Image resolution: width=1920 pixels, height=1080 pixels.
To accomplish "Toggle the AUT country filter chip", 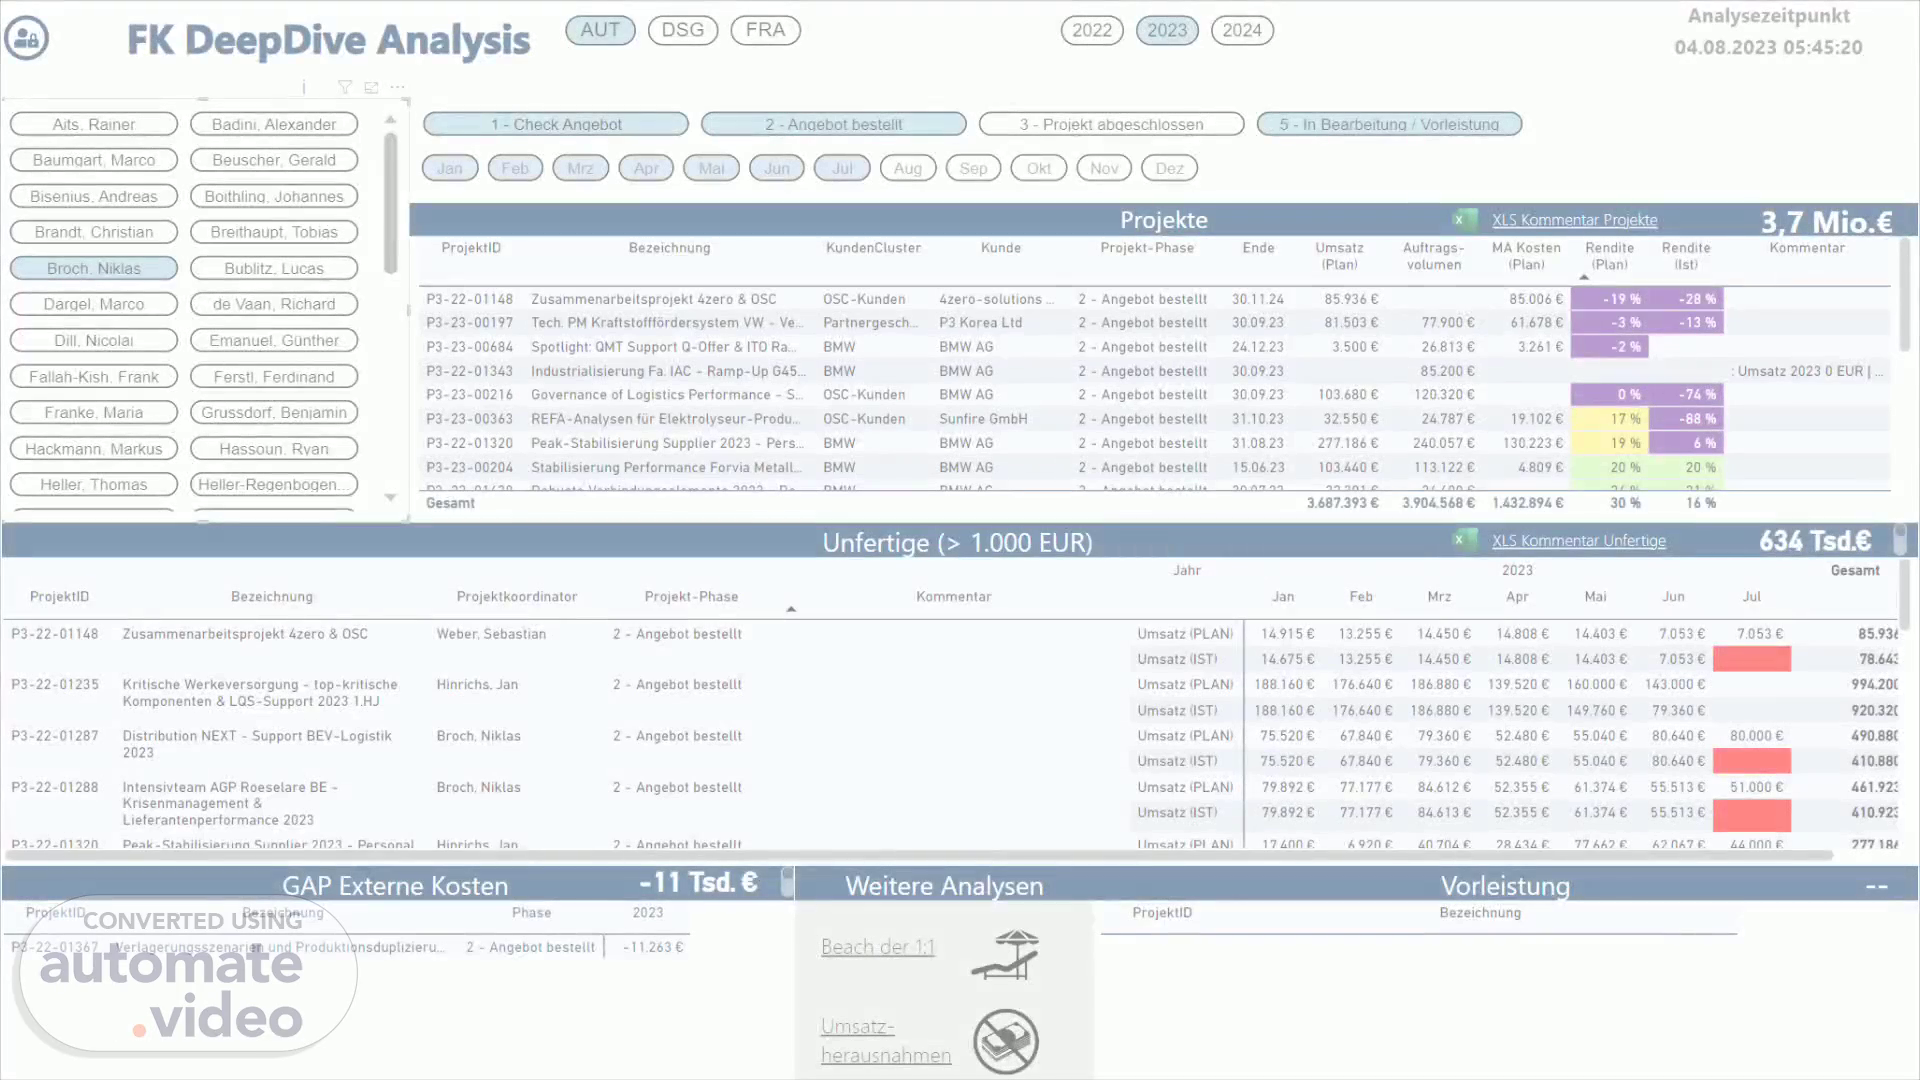I will pyautogui.click(x=600, y=30).
